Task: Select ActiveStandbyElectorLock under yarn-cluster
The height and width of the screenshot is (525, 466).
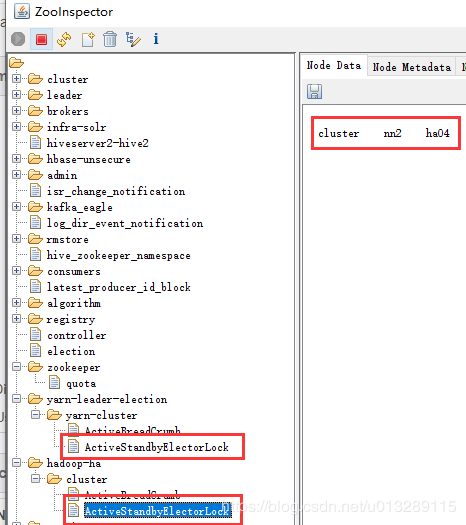Action: [157, 447]
